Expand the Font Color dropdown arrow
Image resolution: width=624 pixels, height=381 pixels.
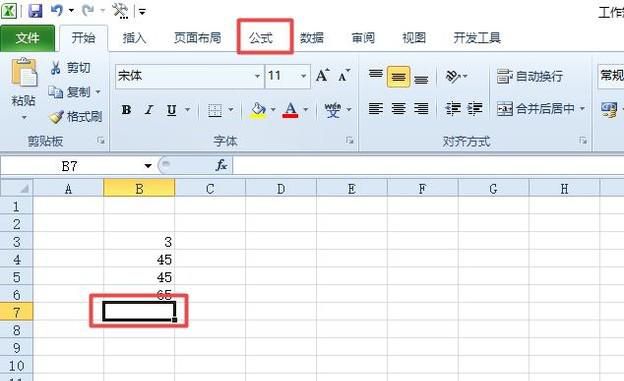pos(306,109)
